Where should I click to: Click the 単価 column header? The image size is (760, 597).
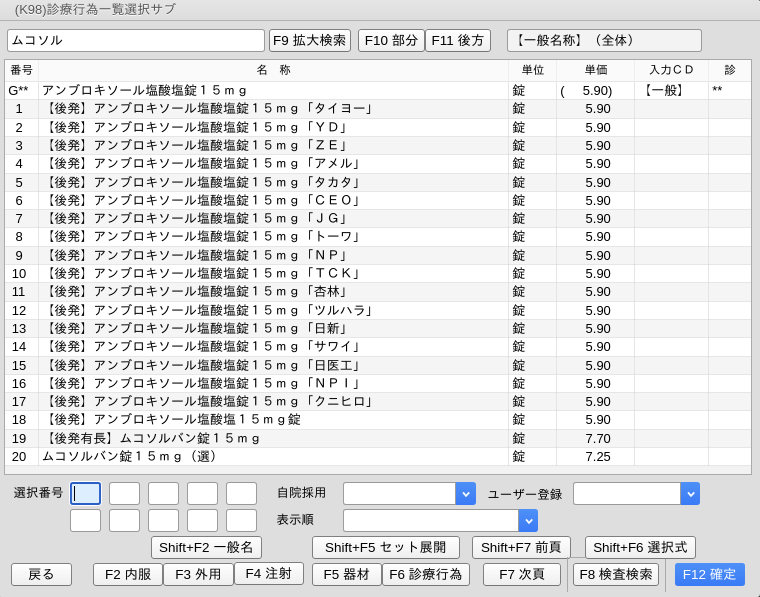tap(596, 70)
